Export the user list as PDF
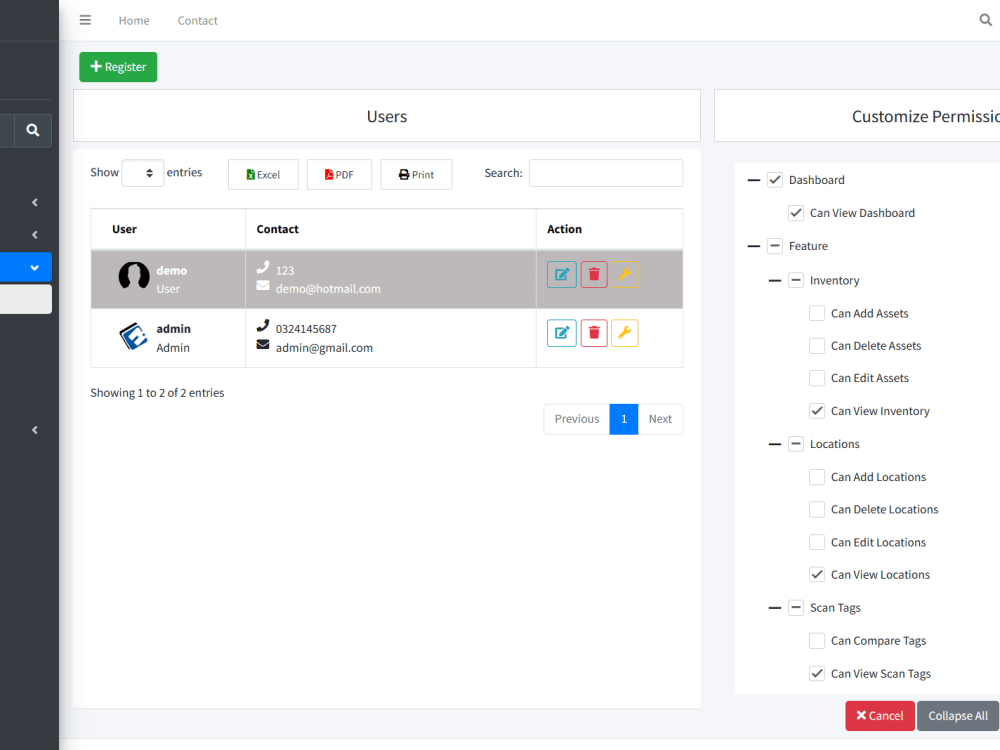The width and height of the screenshot is (1000, 750). click(x=339, y=173)
